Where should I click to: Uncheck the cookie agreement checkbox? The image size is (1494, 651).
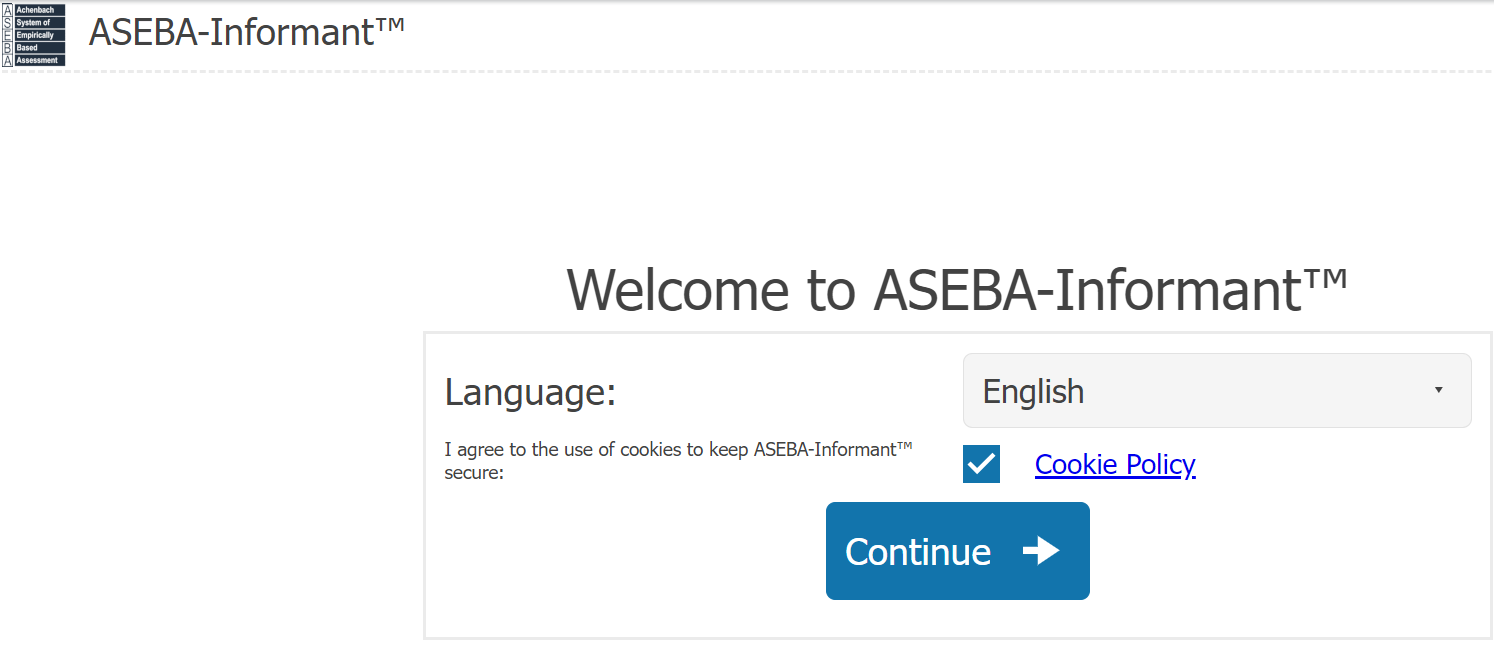tap(981, 464)
